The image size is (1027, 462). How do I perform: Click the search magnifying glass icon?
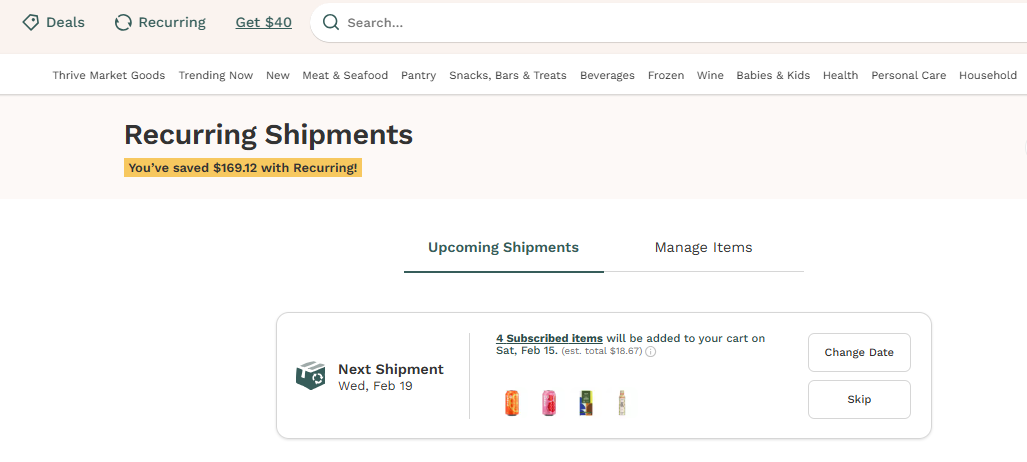pos(331,22)
